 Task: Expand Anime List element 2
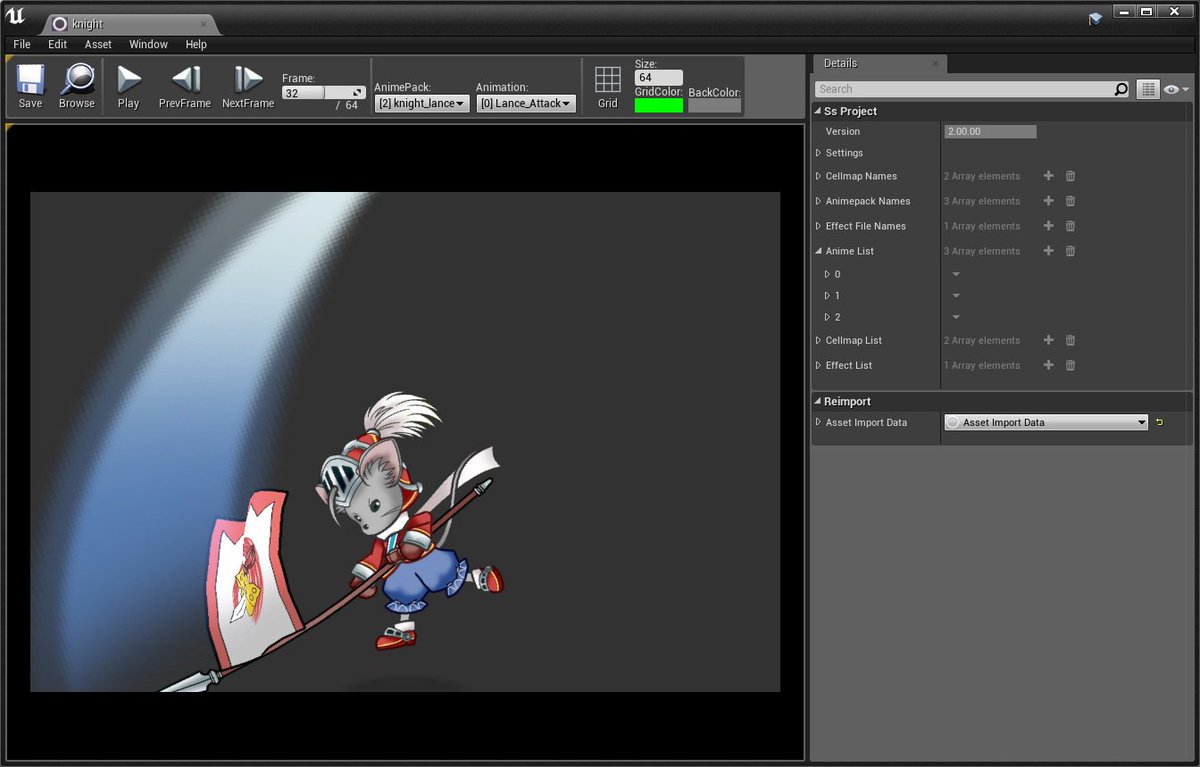[827, 317]
